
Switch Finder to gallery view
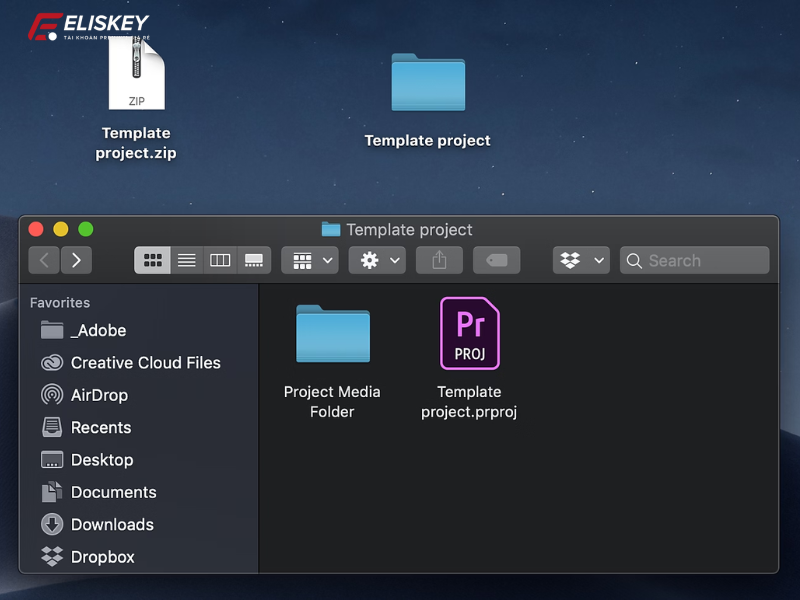(x=253, y=260)
